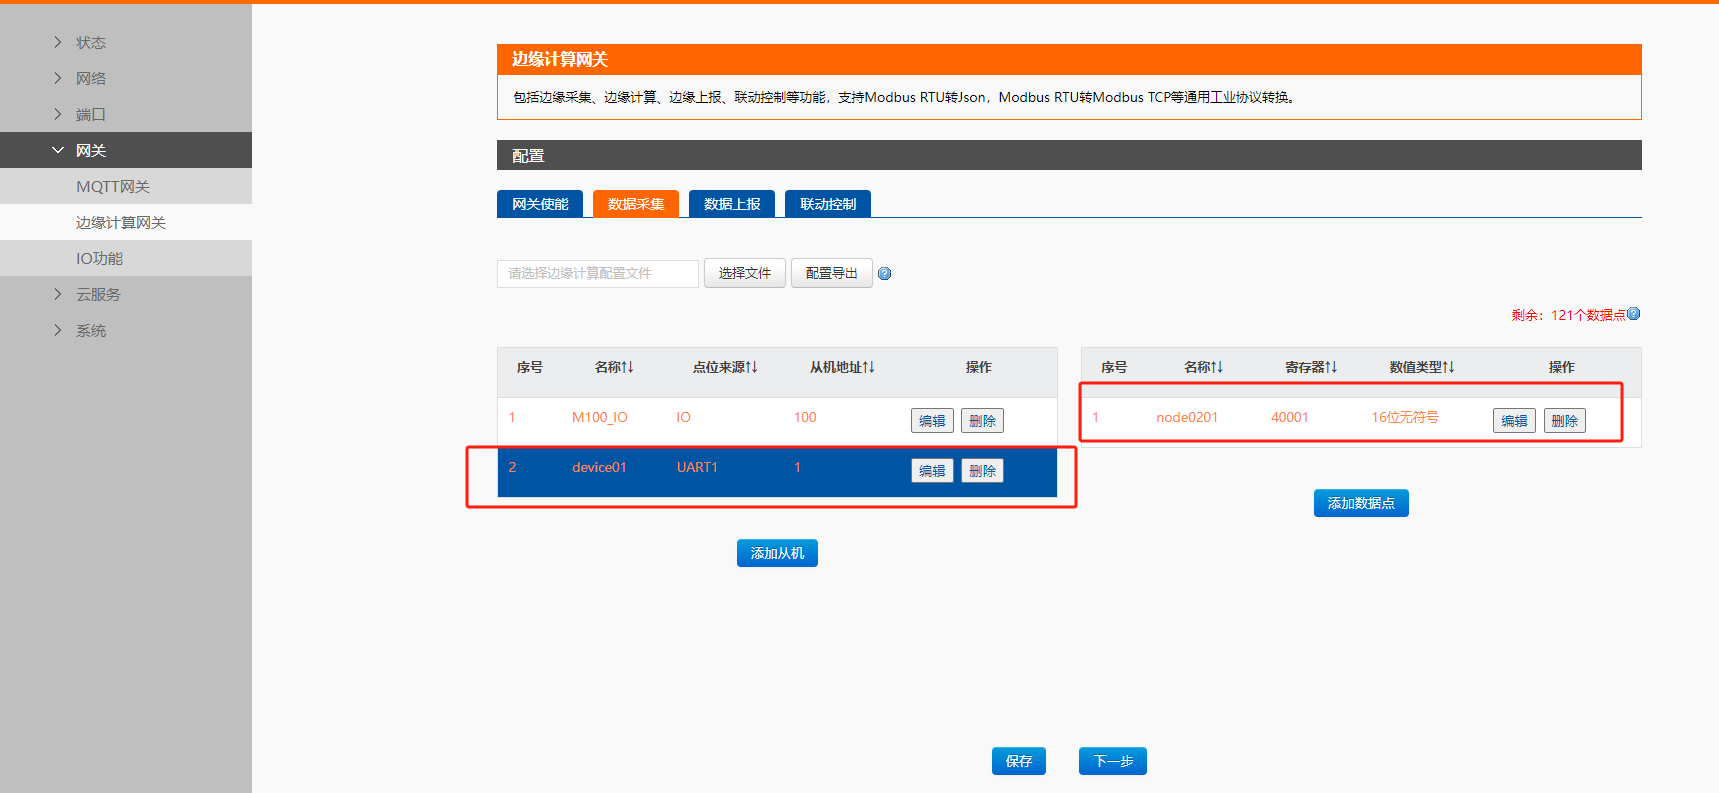Open MQTT网关 in the sidebar
Screen dimensions: 1719x793
click(113, 187)
